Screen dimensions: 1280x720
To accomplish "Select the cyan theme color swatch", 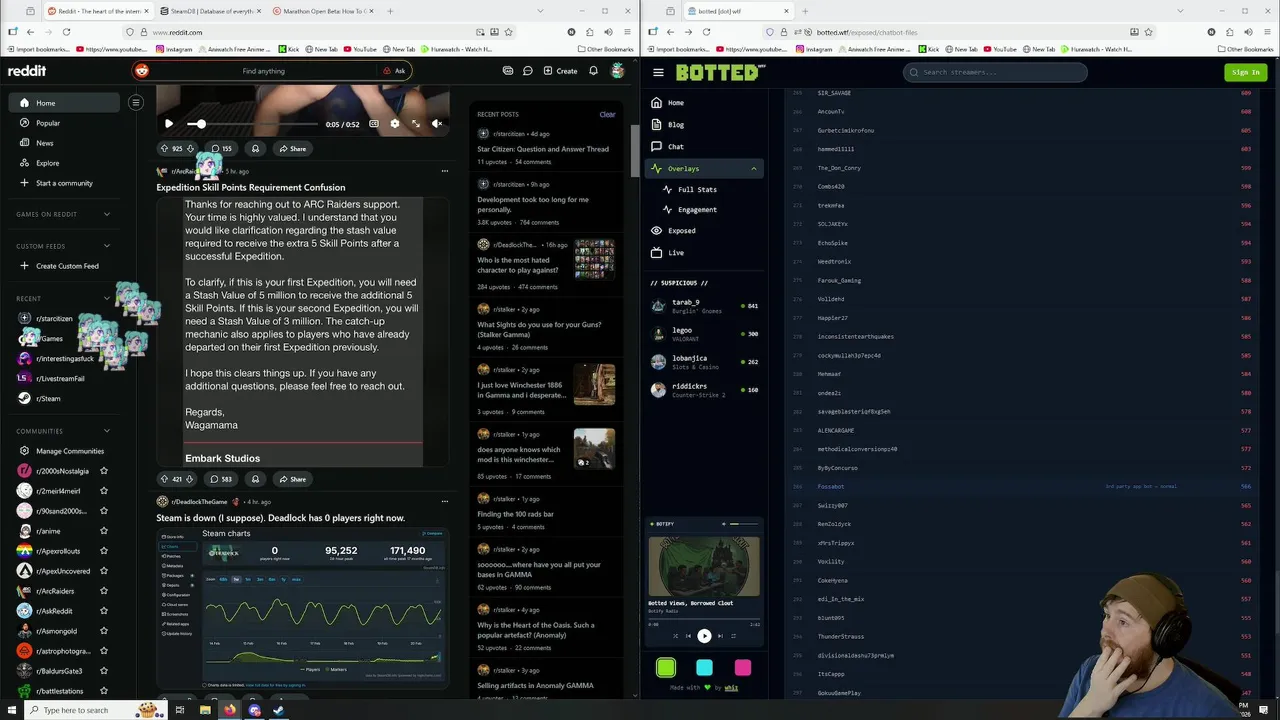I will (704, 668).
